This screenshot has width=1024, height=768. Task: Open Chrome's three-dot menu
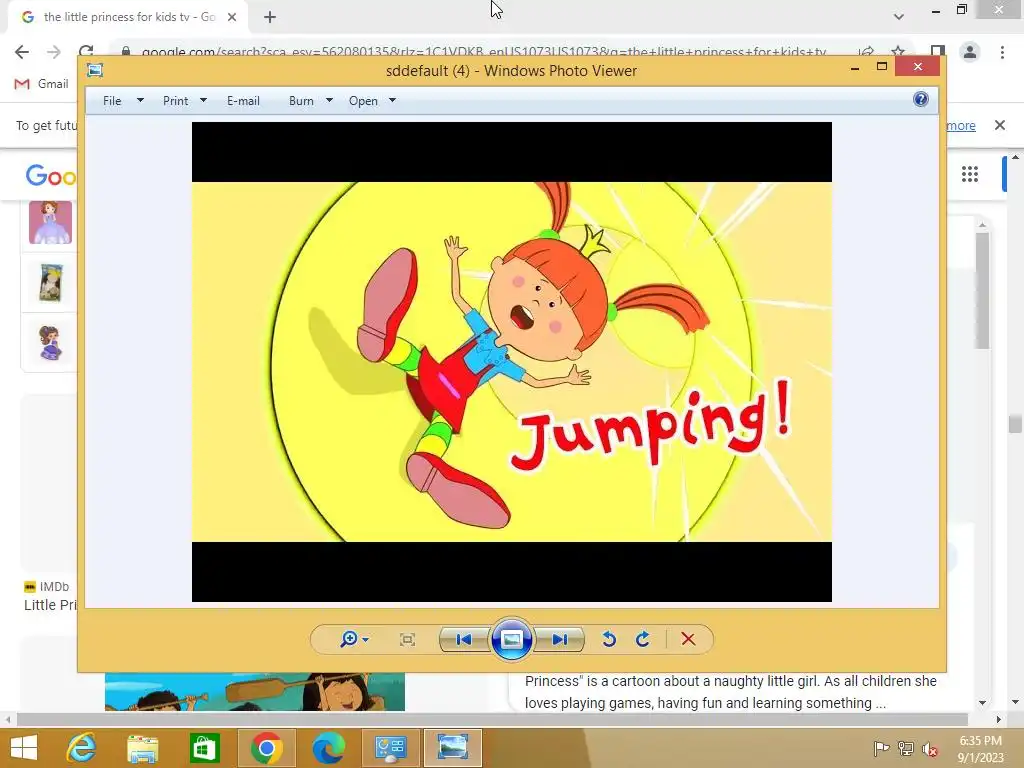click(x=1002, y=52)
